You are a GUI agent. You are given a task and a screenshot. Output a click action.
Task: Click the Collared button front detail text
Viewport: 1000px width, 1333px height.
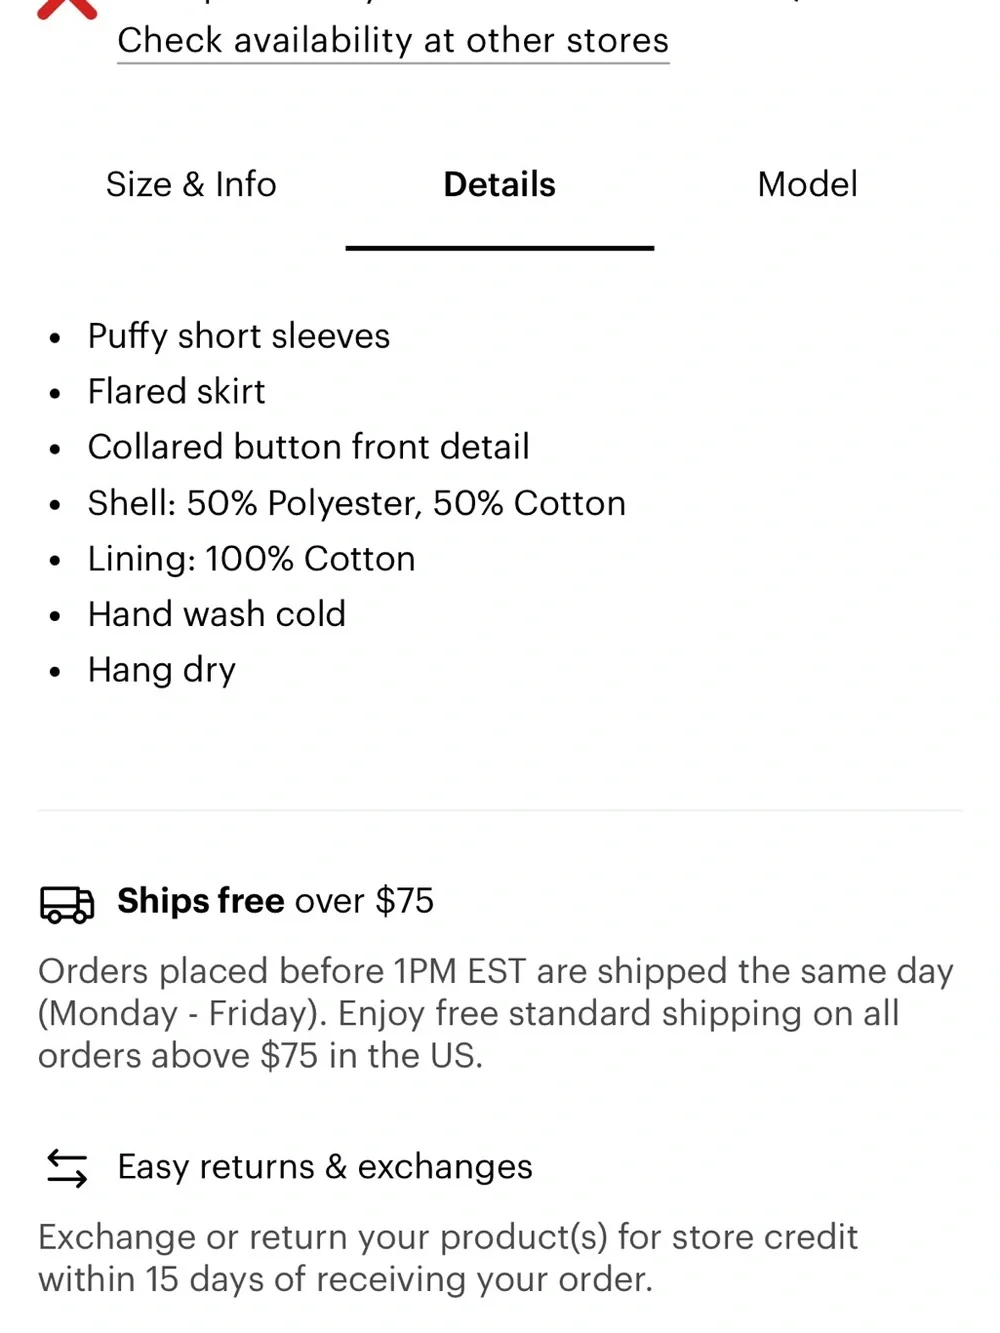click(308, 447)
